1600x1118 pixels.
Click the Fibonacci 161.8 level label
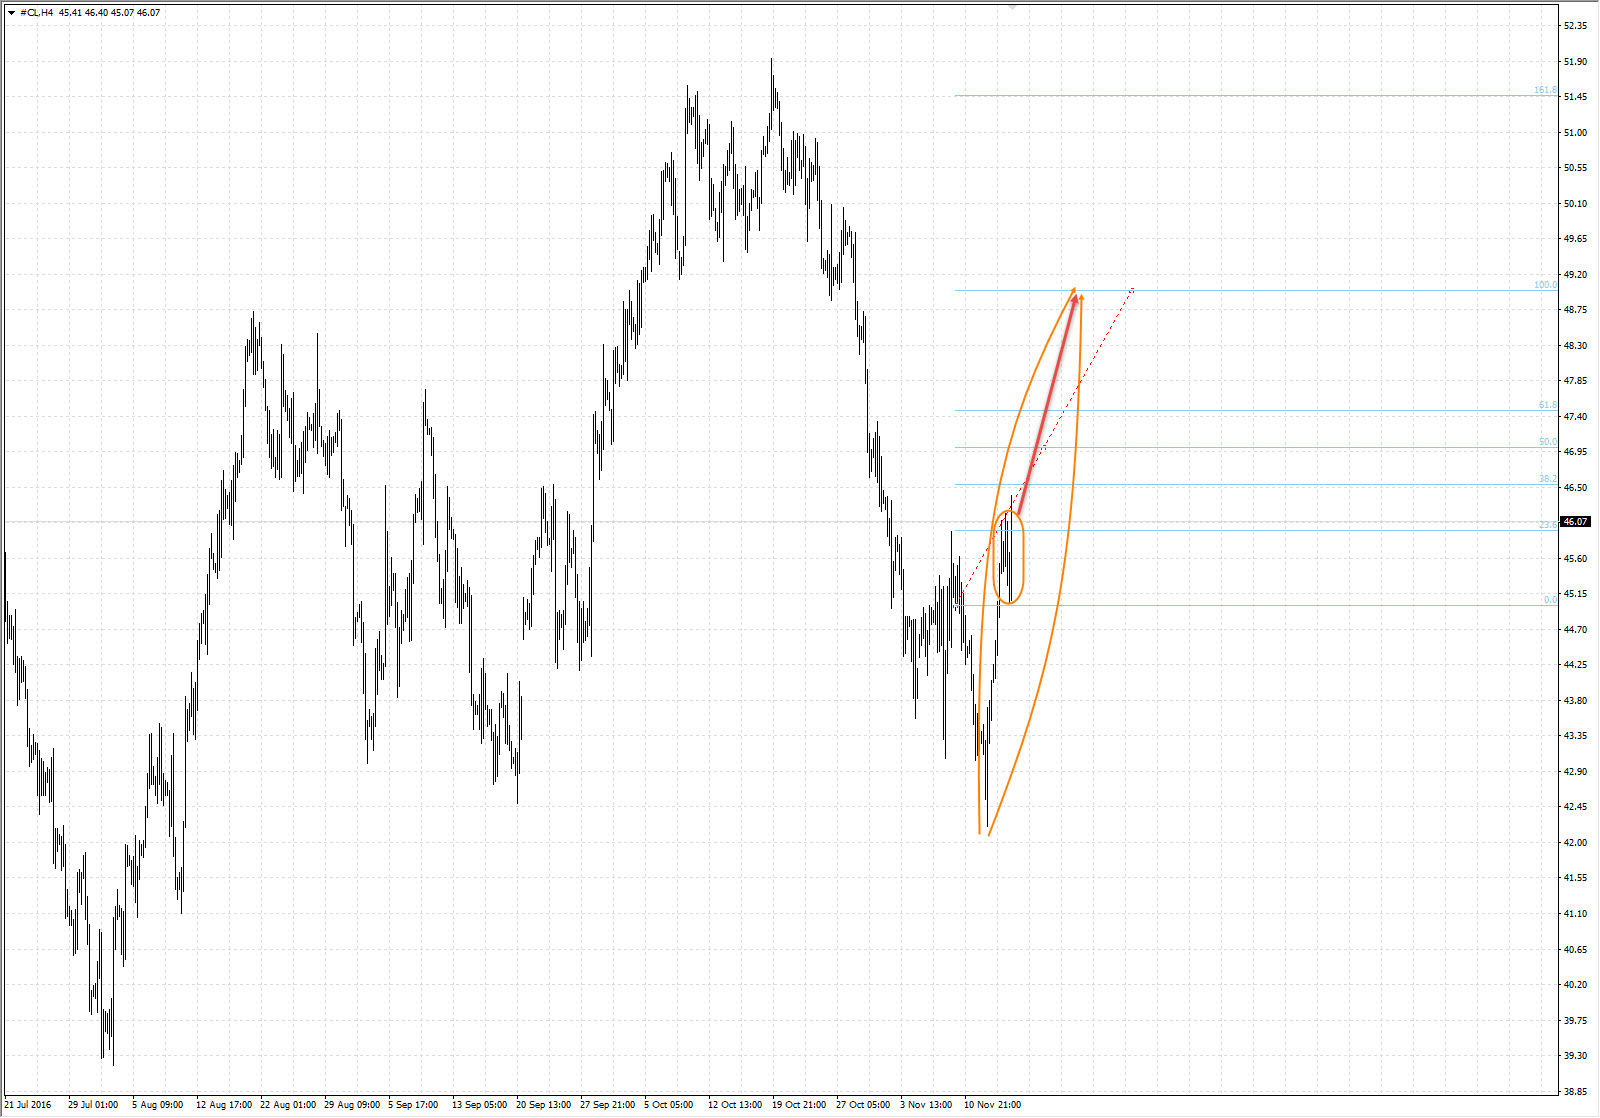coord(1545,91)
